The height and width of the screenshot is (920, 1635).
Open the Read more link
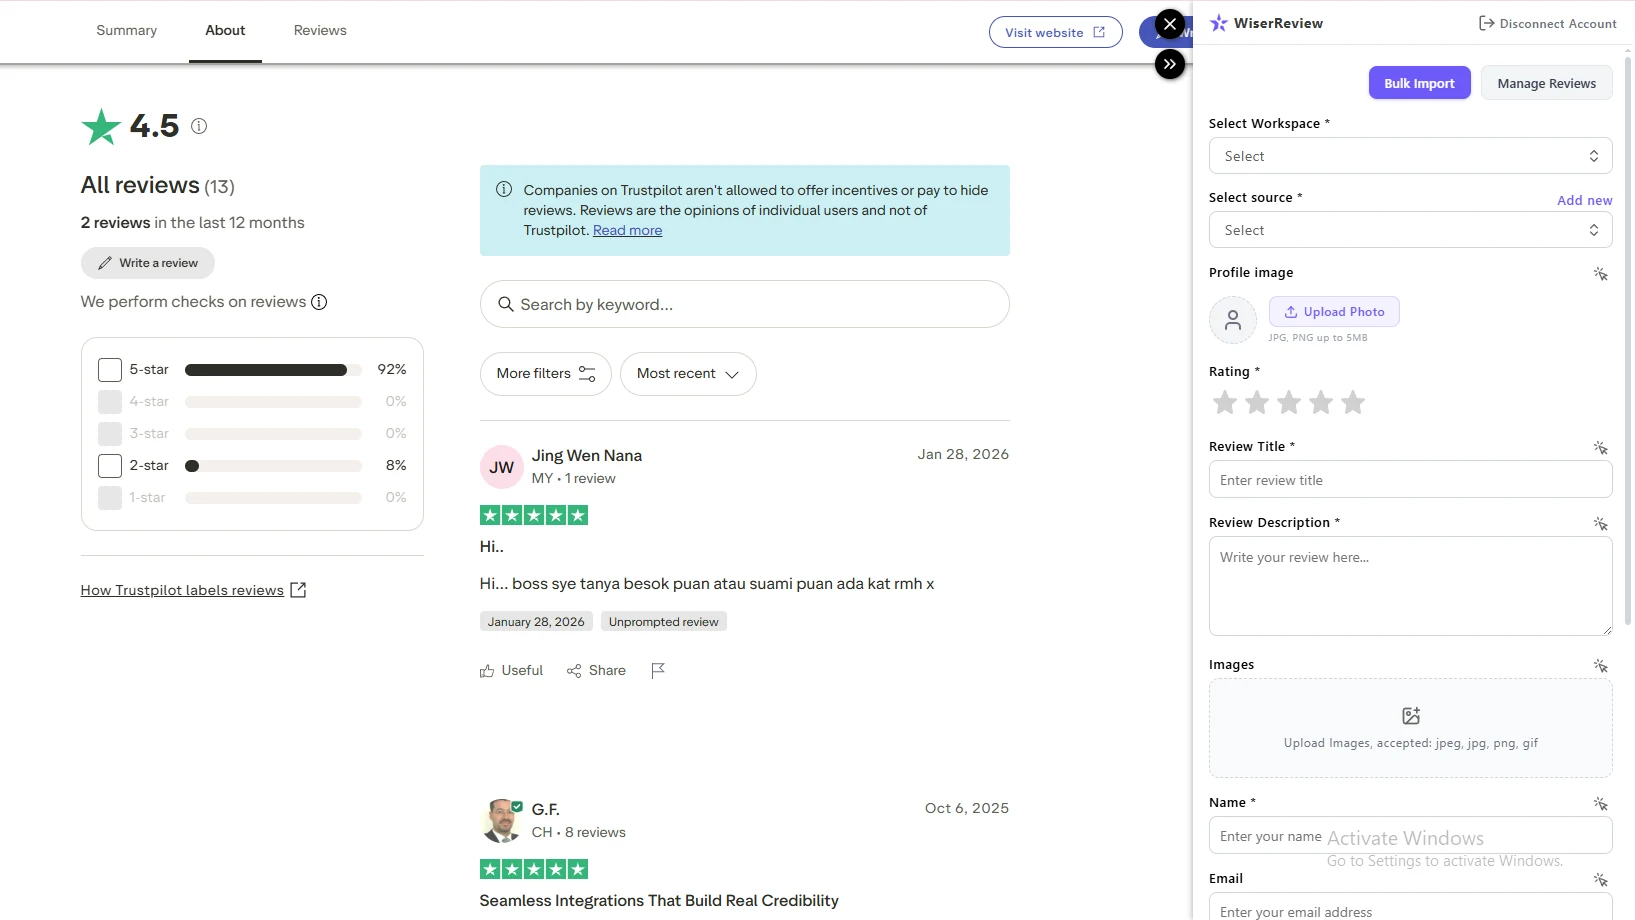pos(627,230)
